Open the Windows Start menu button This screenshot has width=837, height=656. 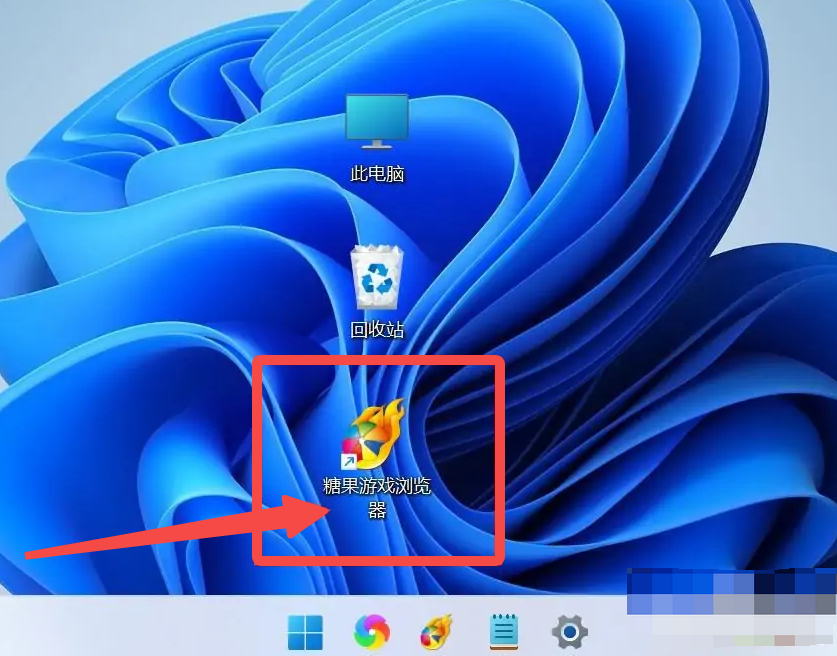[305, 631]
